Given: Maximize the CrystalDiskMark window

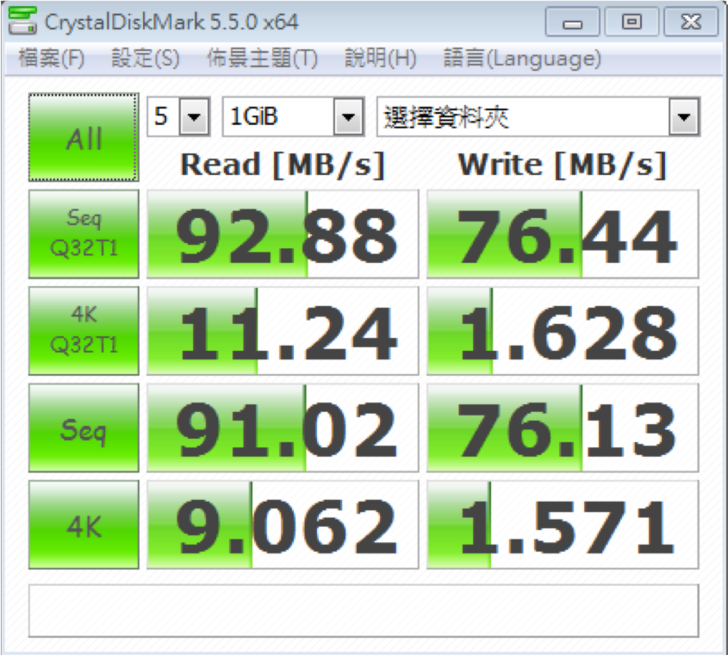Looking at the screenshot, I should (x=632, y=21).
